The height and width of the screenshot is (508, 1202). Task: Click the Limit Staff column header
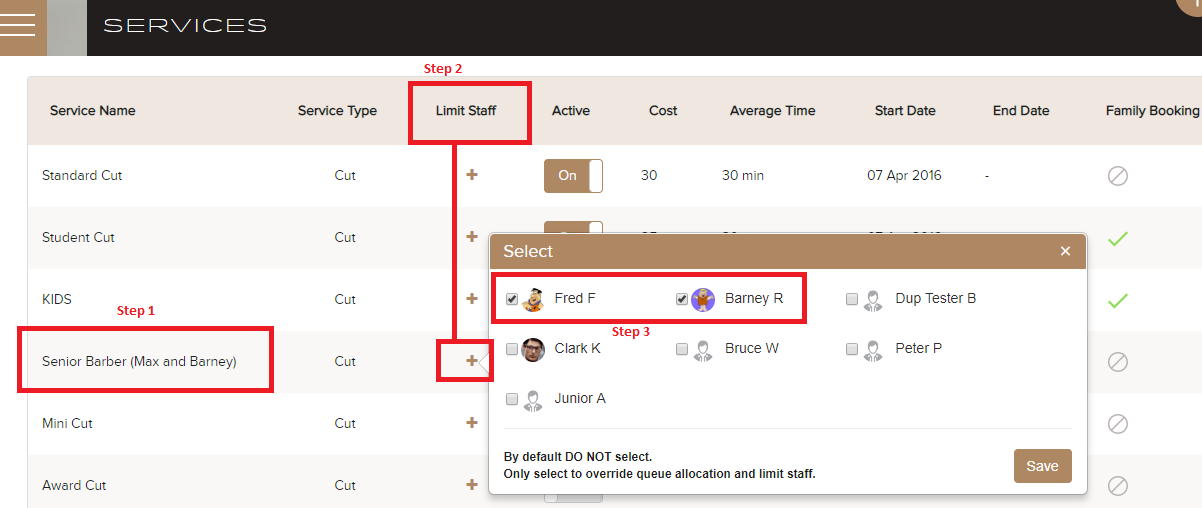coord(466,111)
